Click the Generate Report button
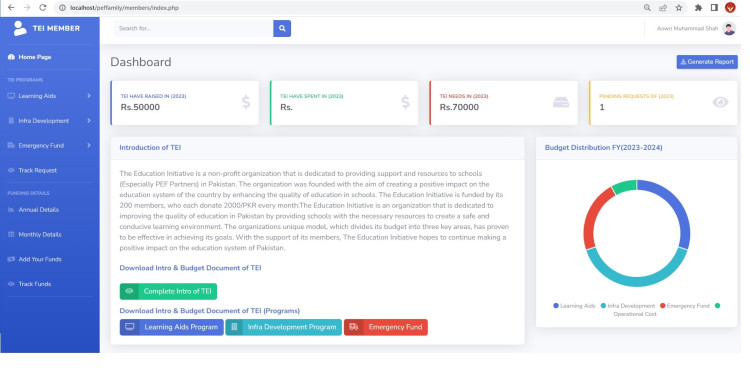The width and height of the screenshot is (750, 371). tap(707, 62)
